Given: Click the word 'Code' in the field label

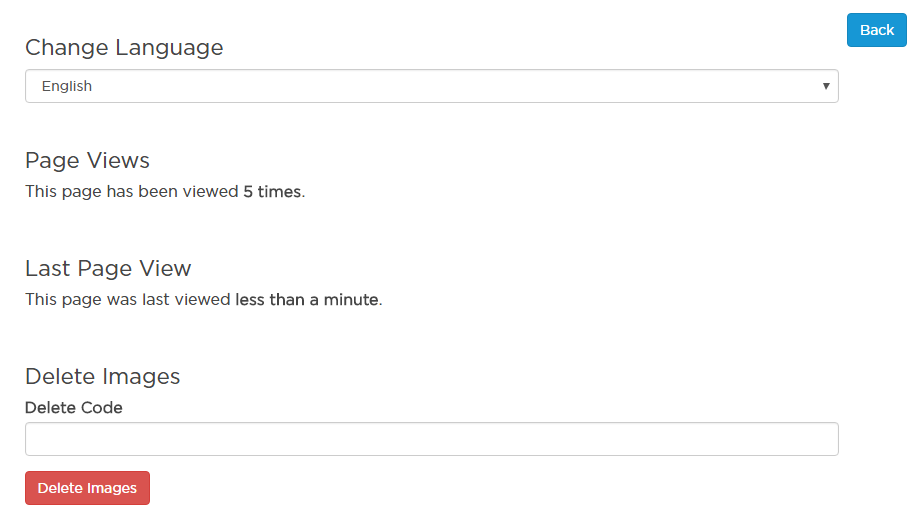Looking at the screenshot, I should pyautogui.click(x=102, y=407).
